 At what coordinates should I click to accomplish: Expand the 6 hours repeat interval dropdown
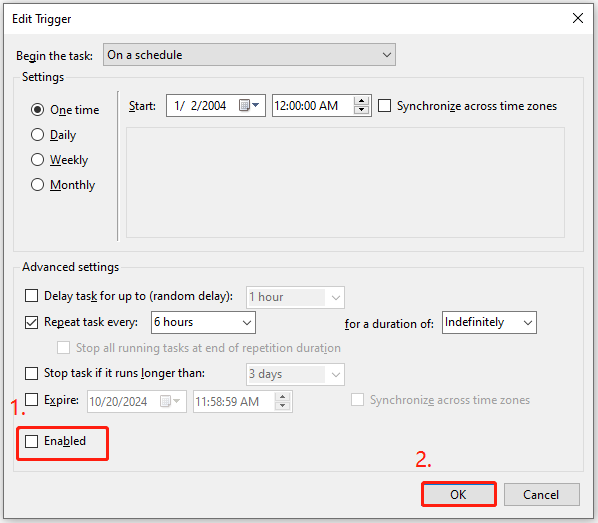(203, 323)
